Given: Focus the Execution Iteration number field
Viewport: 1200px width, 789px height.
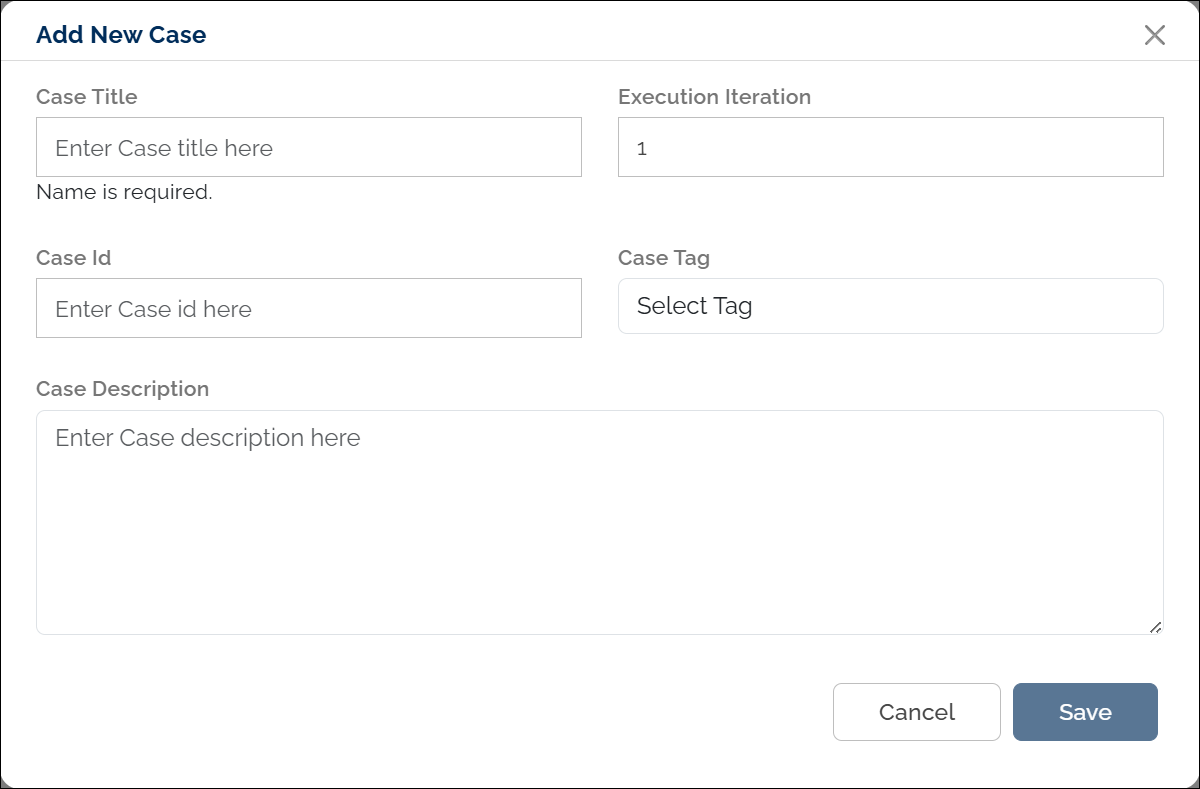Looking at the screenshot, I should pyautogui.click(x=890, y=148).
